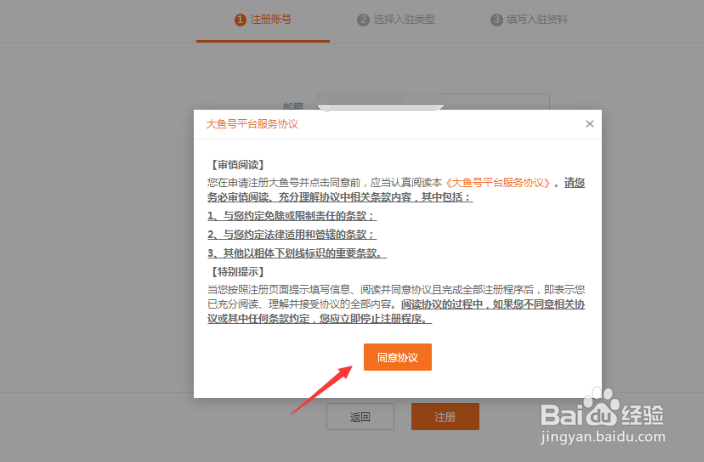The width and height of the screenshot is (704, 462).
Task: Open the 《大鱼号平台服务协议》 link
Action: coord(498,183)
